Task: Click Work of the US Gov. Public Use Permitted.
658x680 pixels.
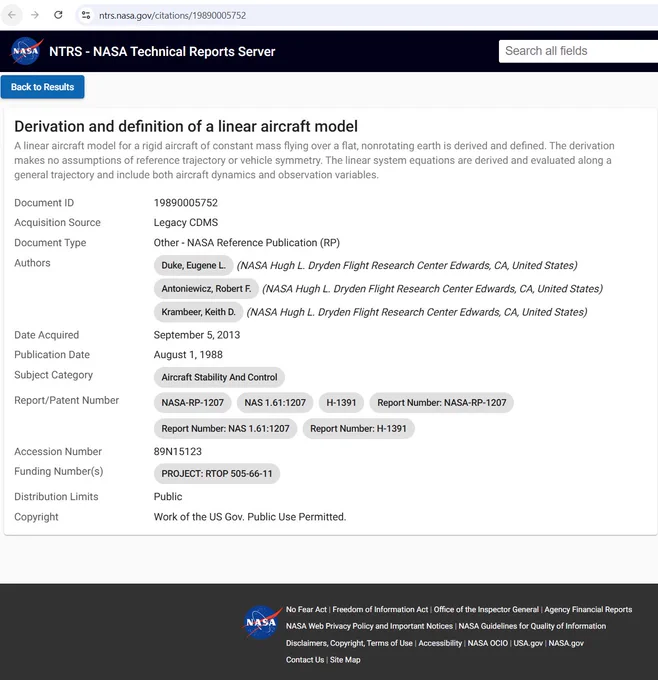Action: click(x=250, y=517)
